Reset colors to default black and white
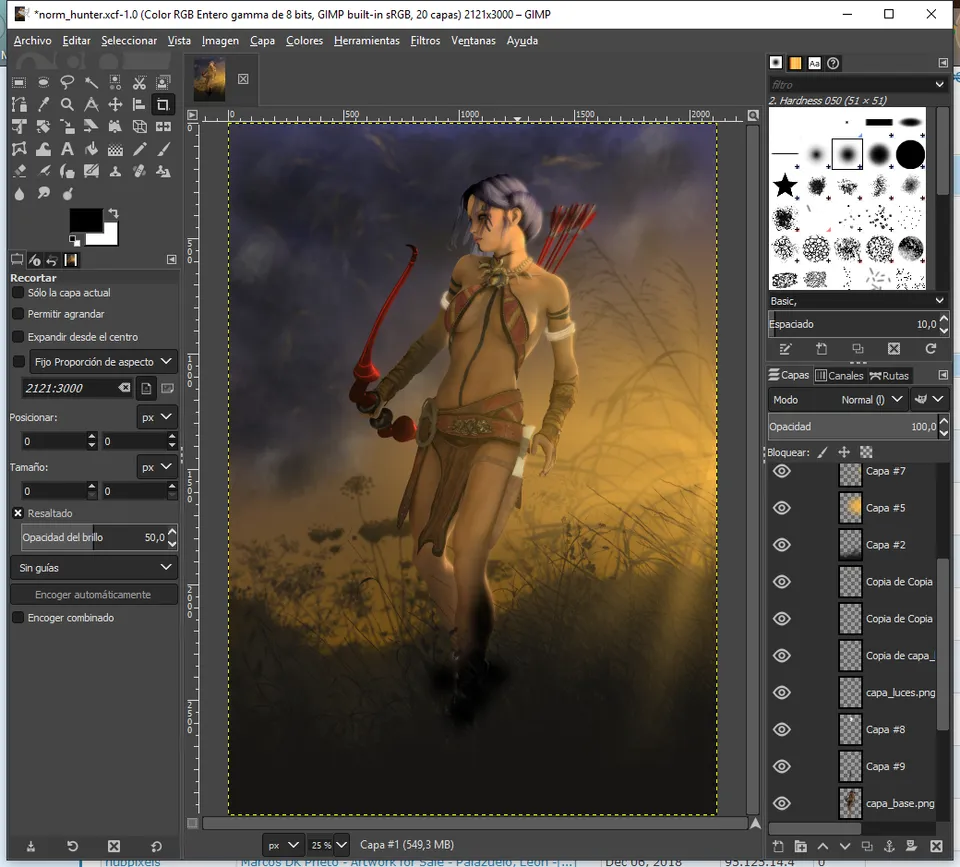960x867 pixels. pyautogui.click(x=74, y=240)
